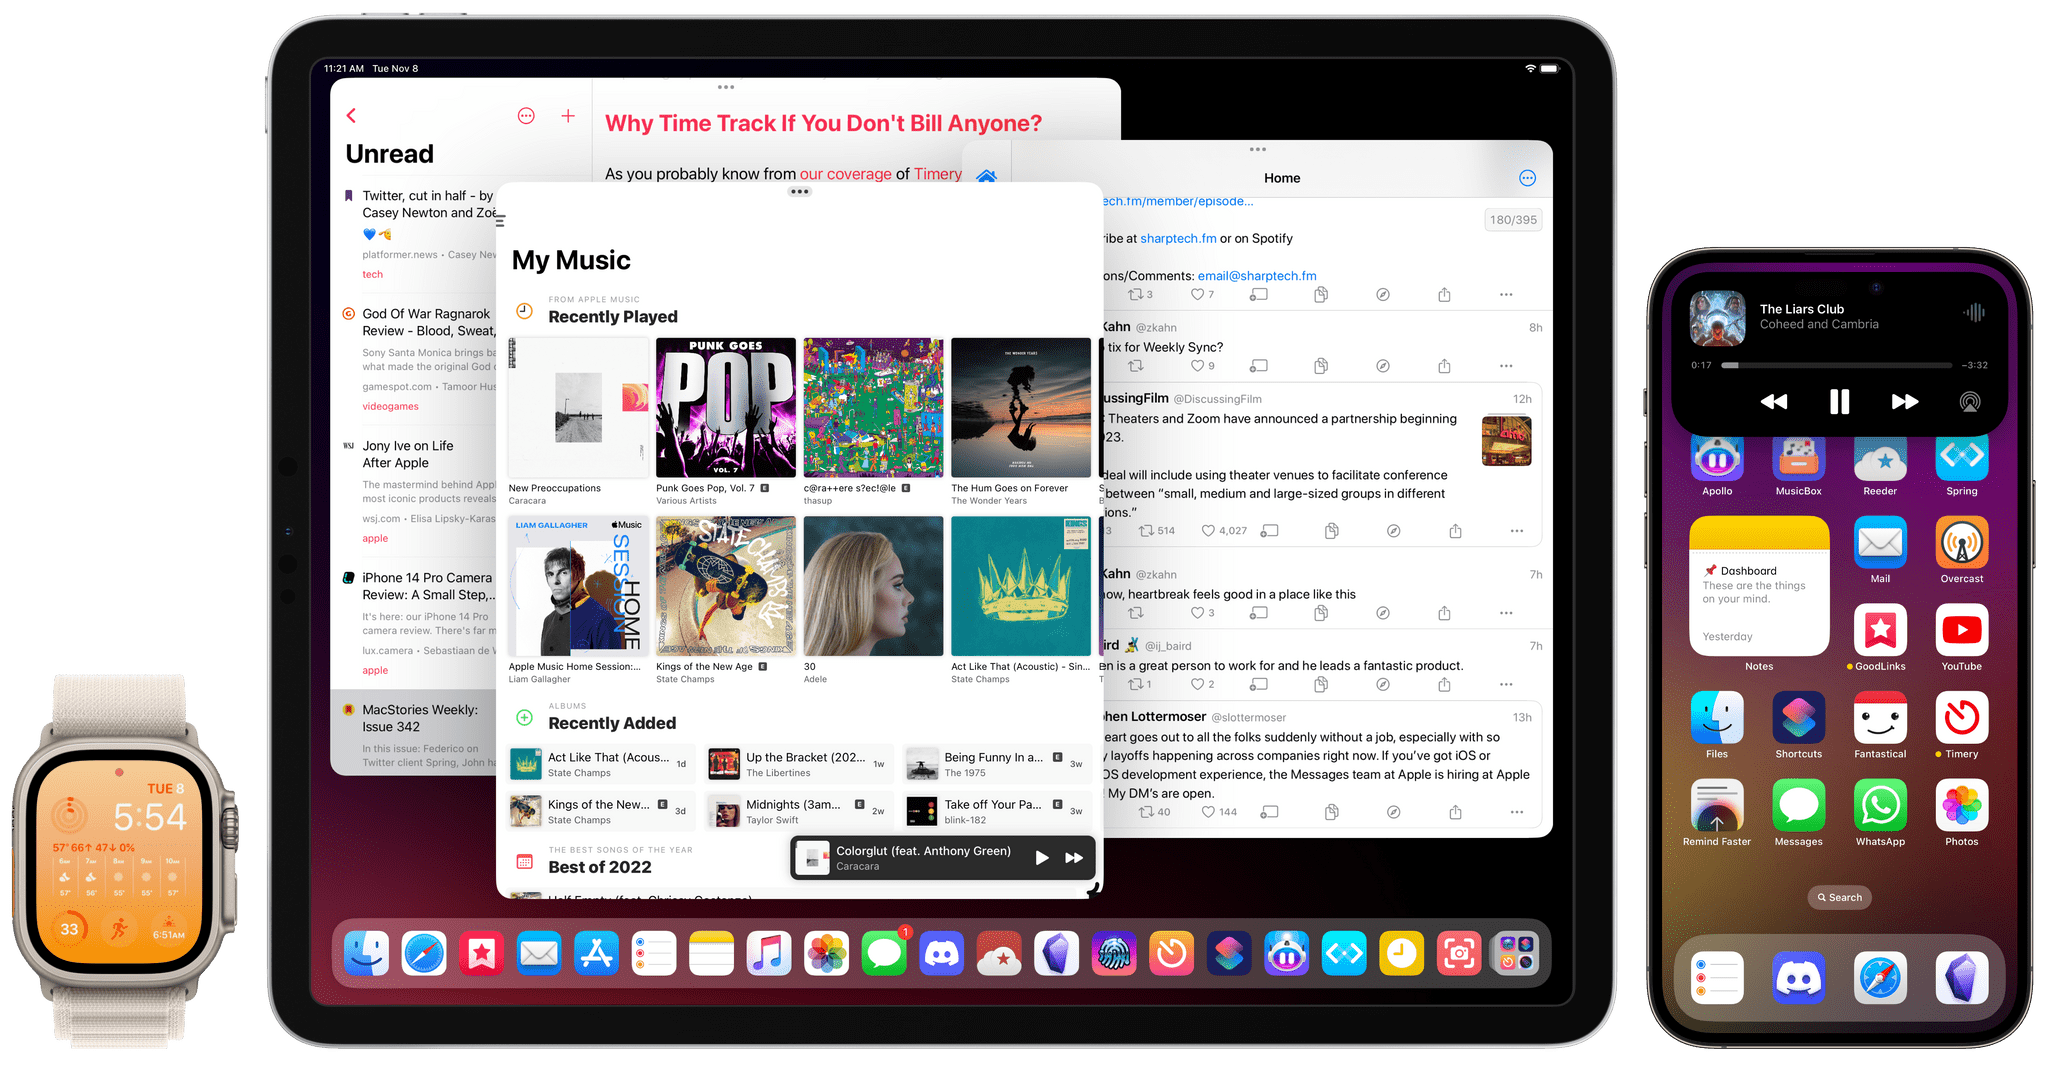Open the email@sharptech.fm link
This screenshot has width=2048, height=1065.
pyautogui.click(x=1257, y=276)
